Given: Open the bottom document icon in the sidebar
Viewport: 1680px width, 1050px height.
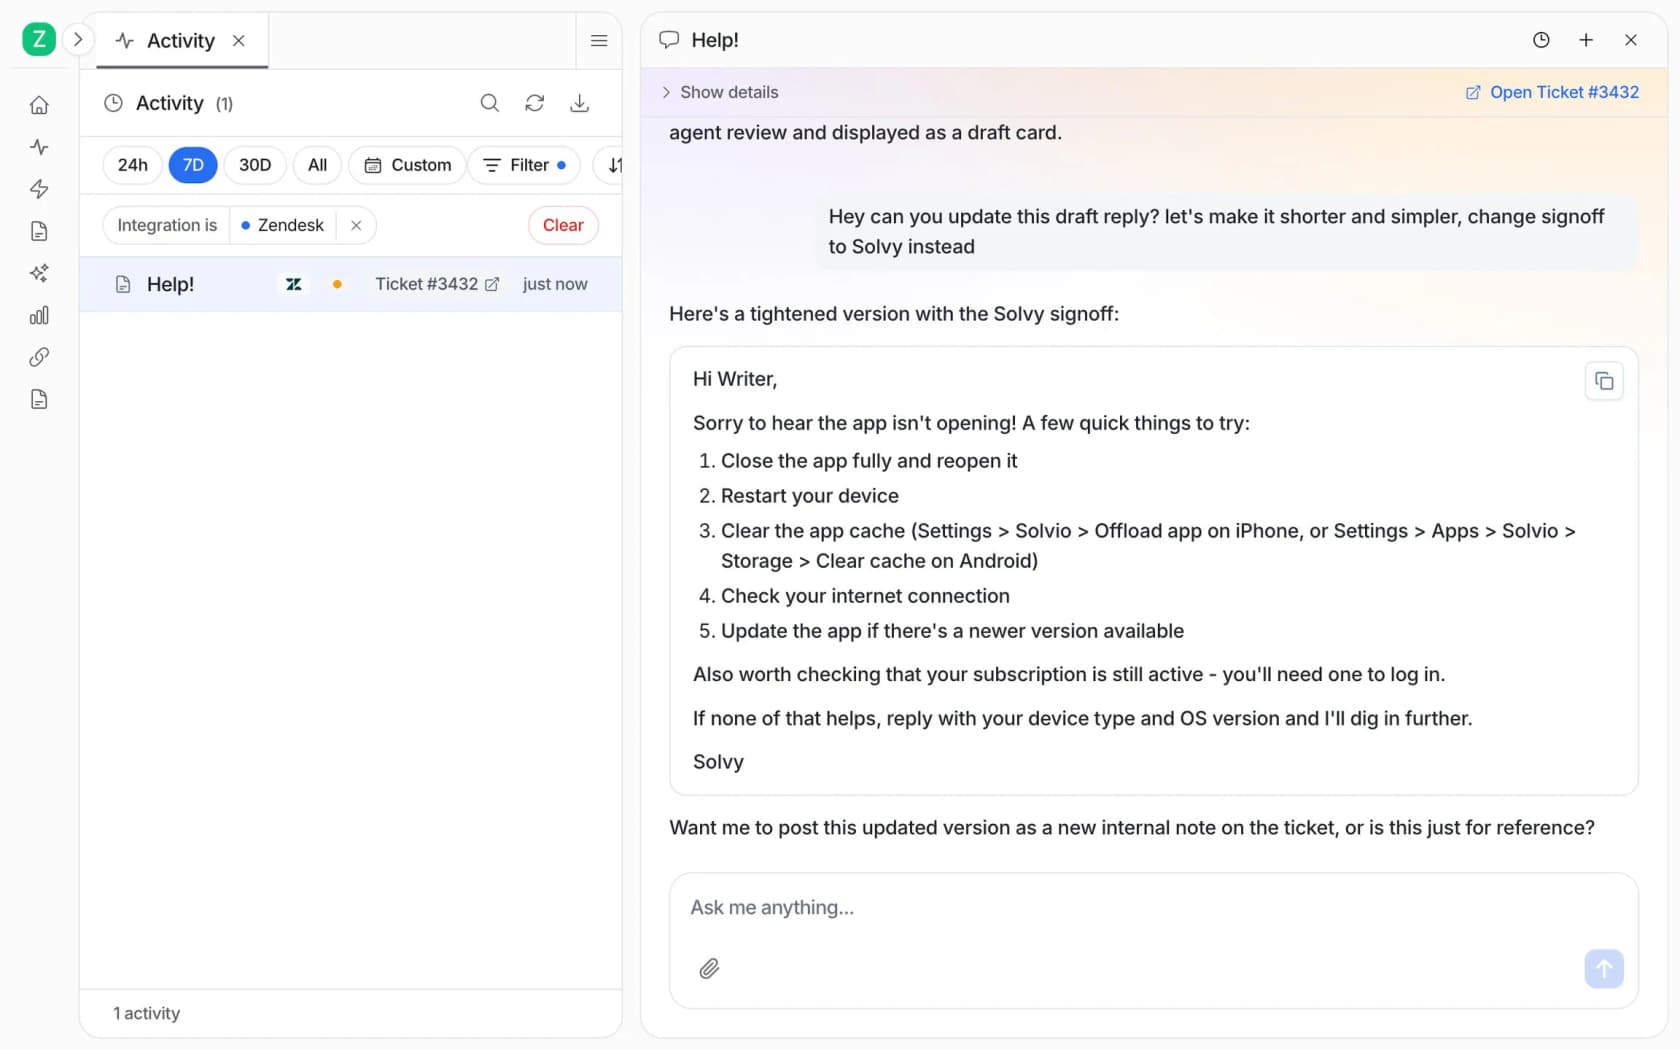Looking at the screenshot, I should 39,399.
